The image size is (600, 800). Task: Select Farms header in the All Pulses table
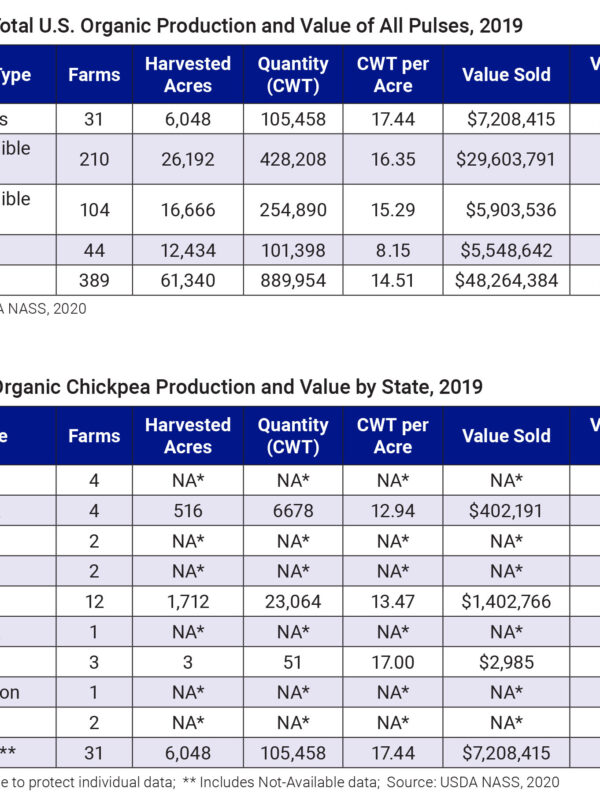94,74
